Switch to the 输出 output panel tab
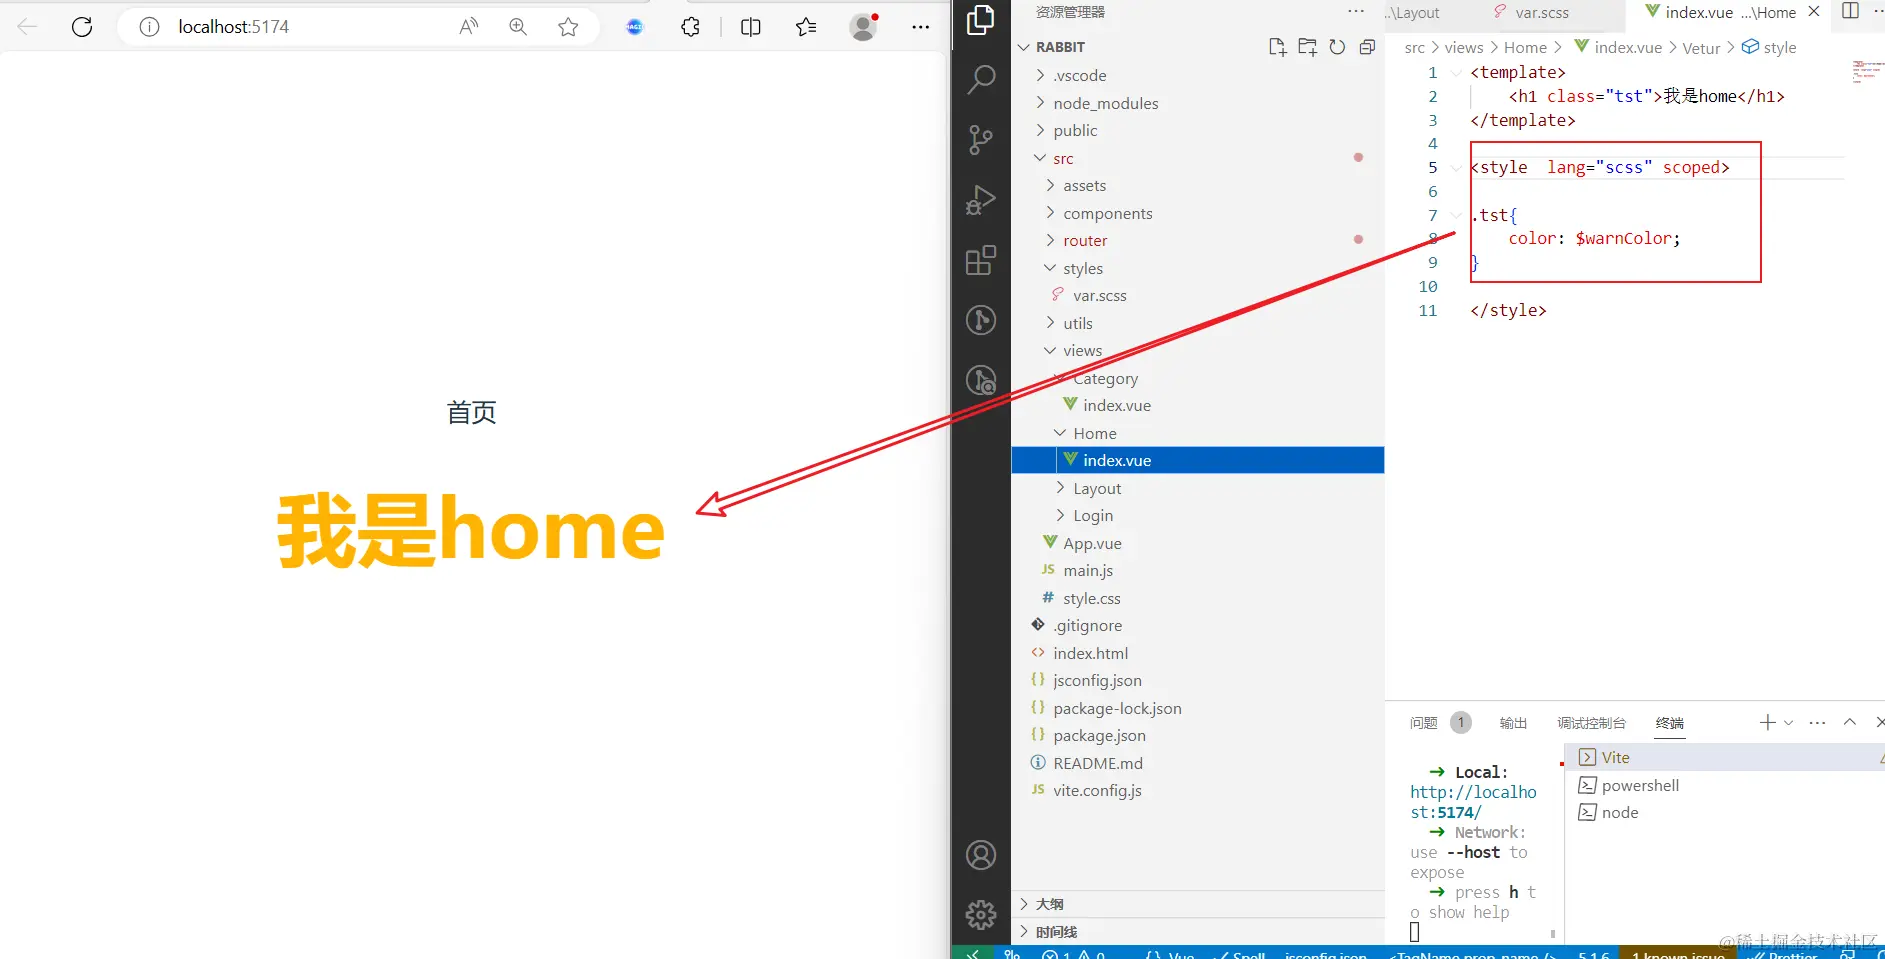 (1513, 723)
